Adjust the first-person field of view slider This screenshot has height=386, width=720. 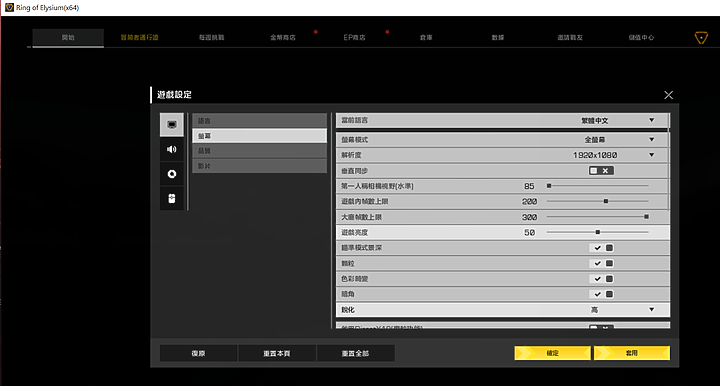click(x=597, y=186)
